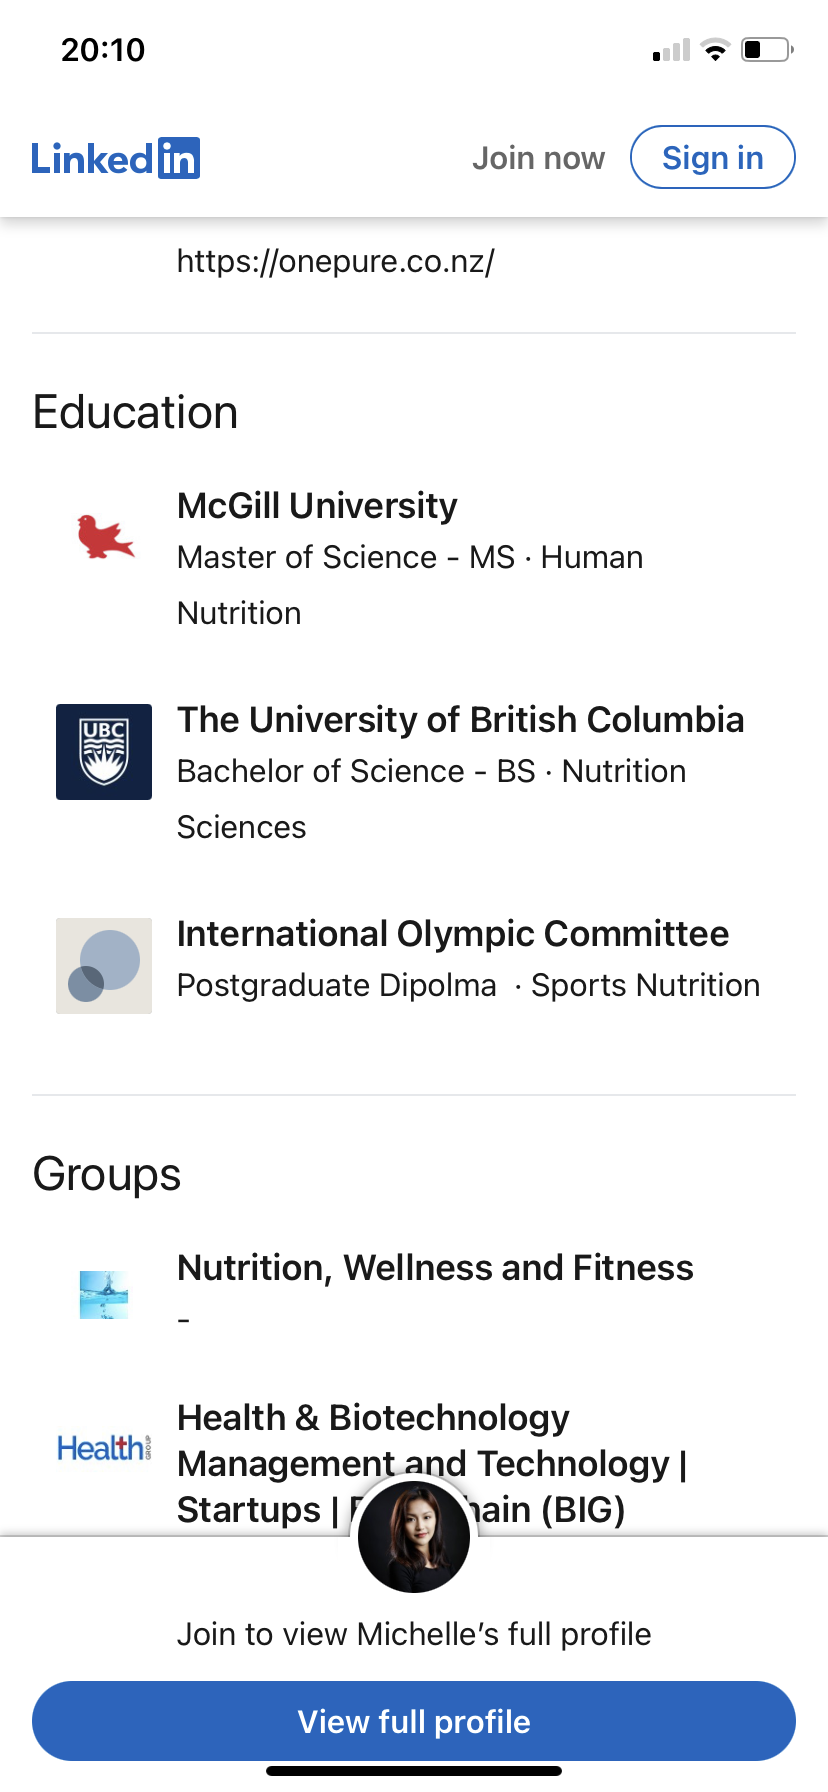828x1792 pixels.
Task: Tap the Health group logo
Action: point(104,1447)
